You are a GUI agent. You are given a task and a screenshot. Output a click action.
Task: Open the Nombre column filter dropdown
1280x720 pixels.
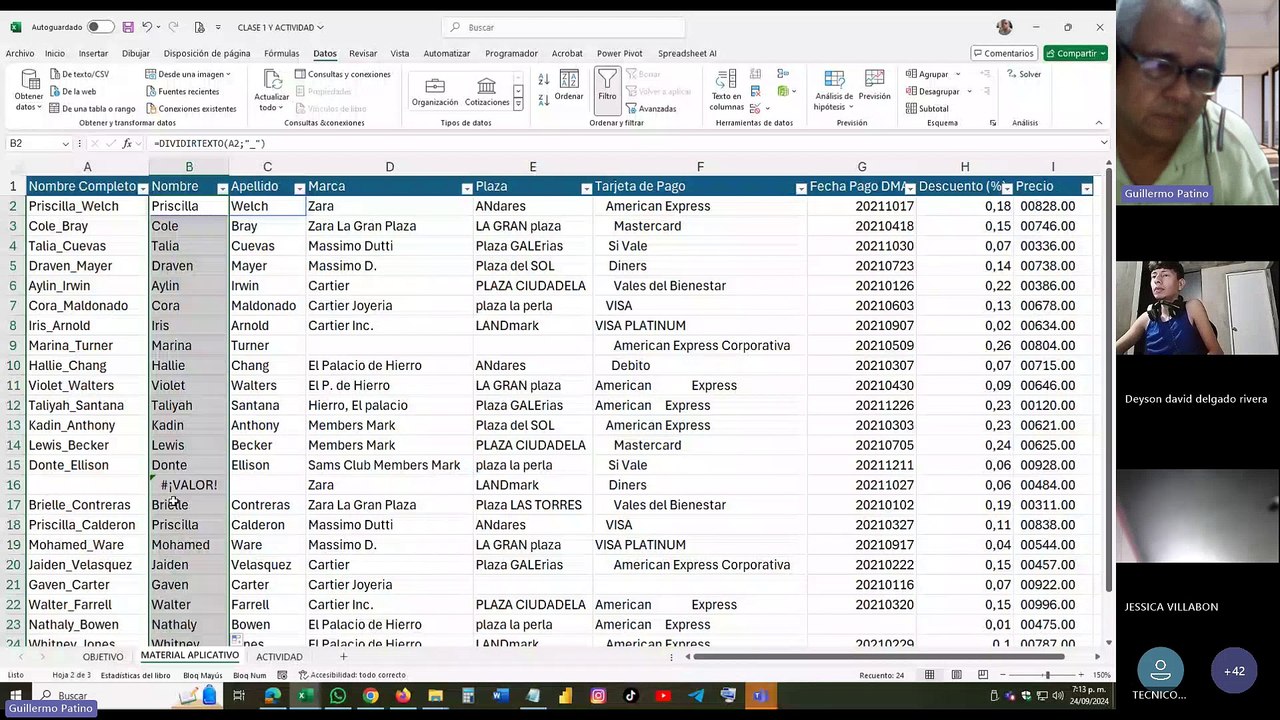click(x=222, y=188)
